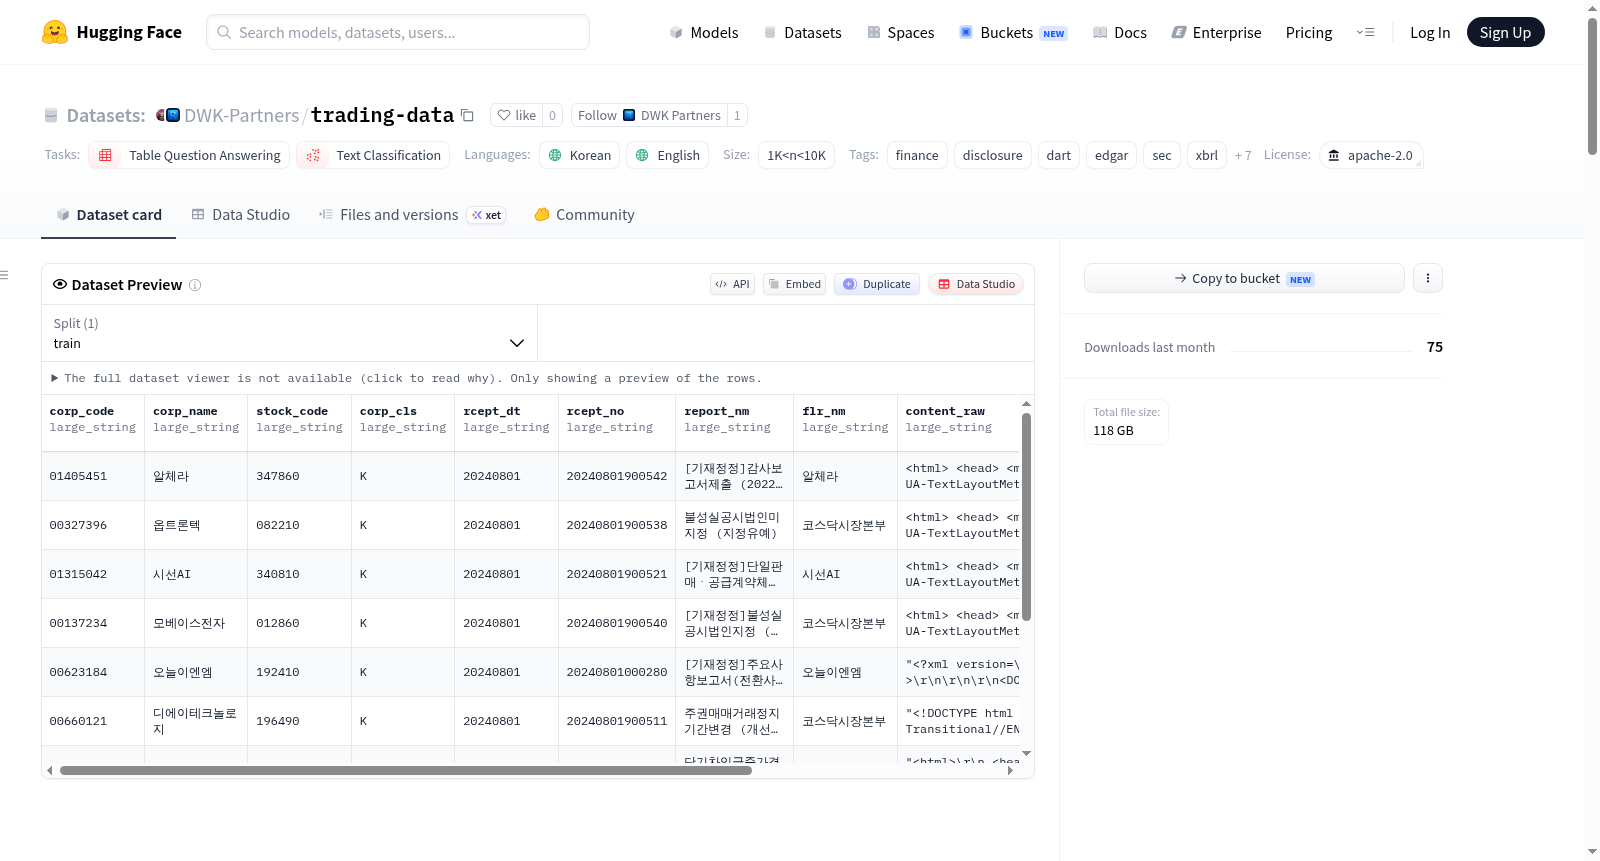Click the horizontal scrollbar of the preview table
Screen dimensions: 1600x861
coord(405,770)
